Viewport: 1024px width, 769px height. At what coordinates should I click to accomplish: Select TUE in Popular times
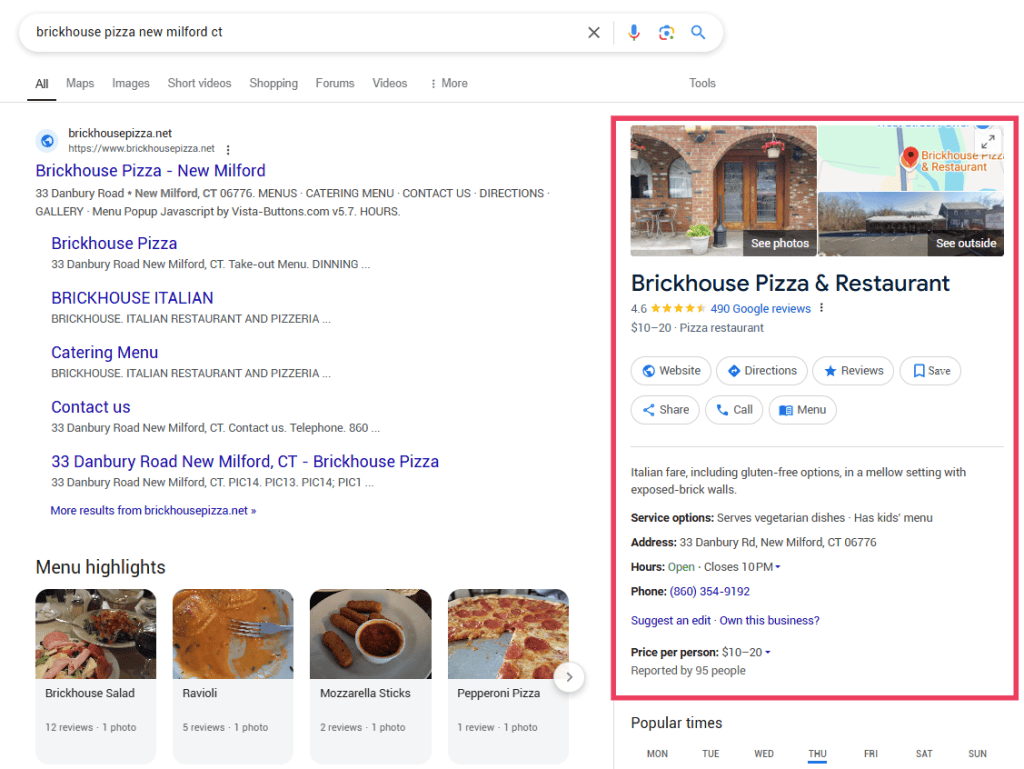[x=711, y=754]
